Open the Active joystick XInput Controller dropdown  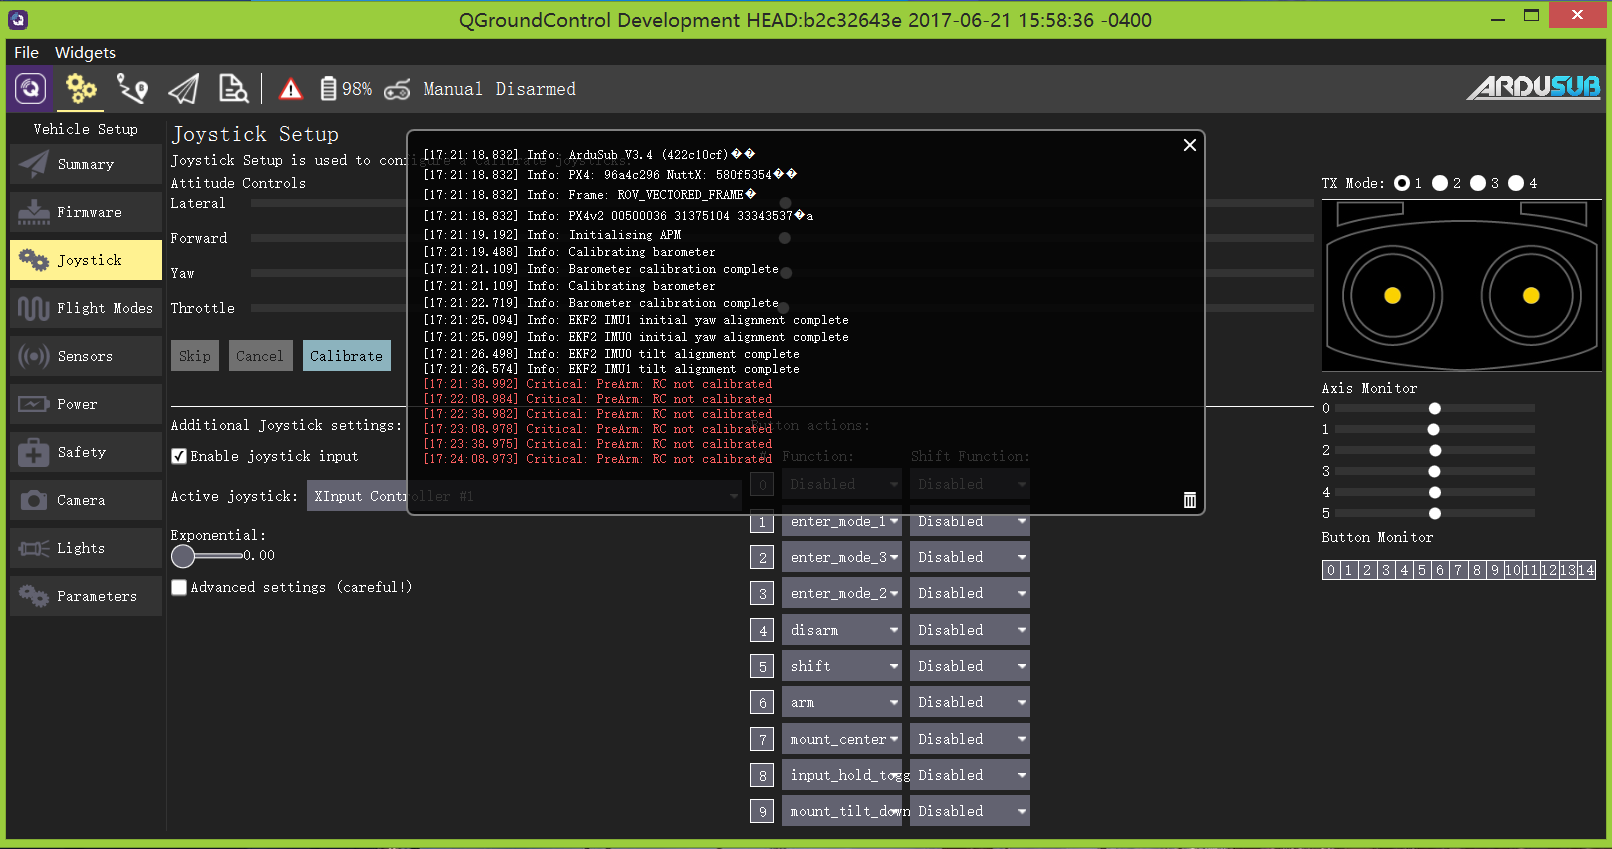pyautogui.click(x=524, y=496)
